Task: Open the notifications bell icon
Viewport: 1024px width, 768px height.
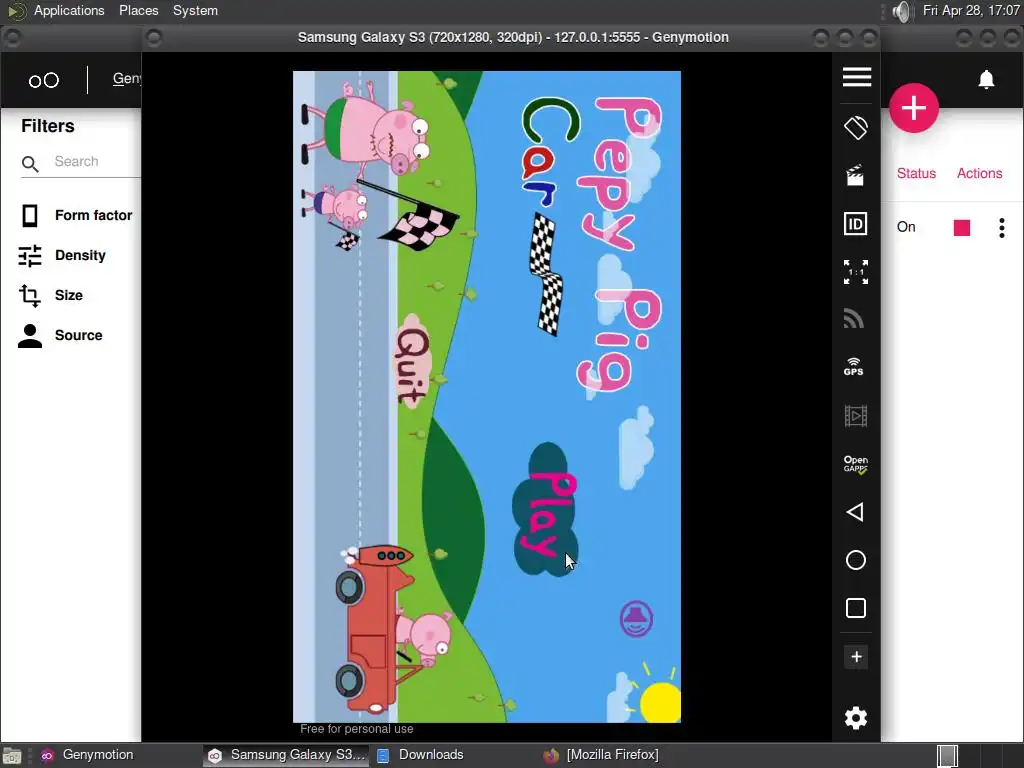Action: tap(986, 80)
